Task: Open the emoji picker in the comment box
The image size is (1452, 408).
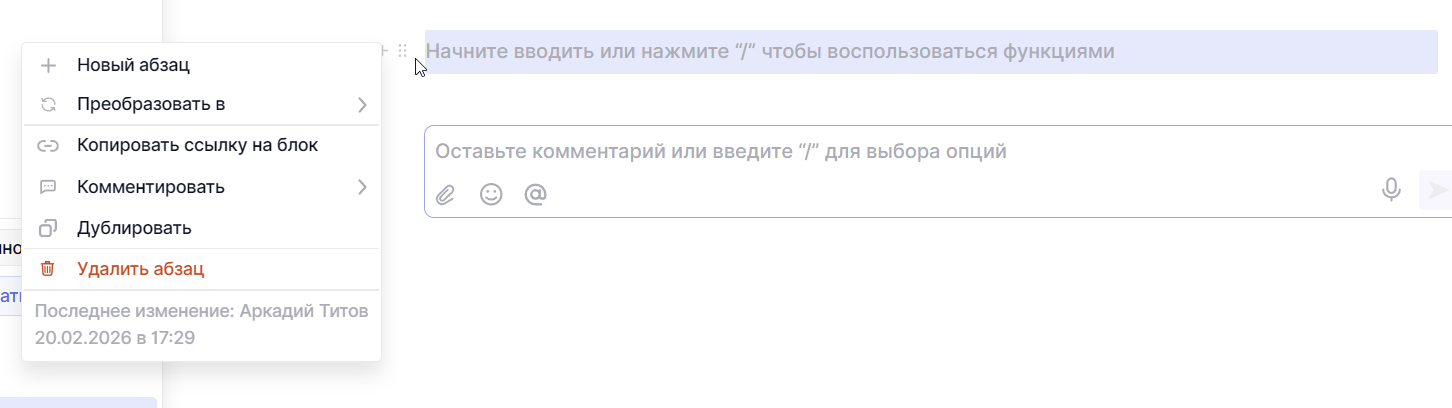Action: tap(491, 194)
